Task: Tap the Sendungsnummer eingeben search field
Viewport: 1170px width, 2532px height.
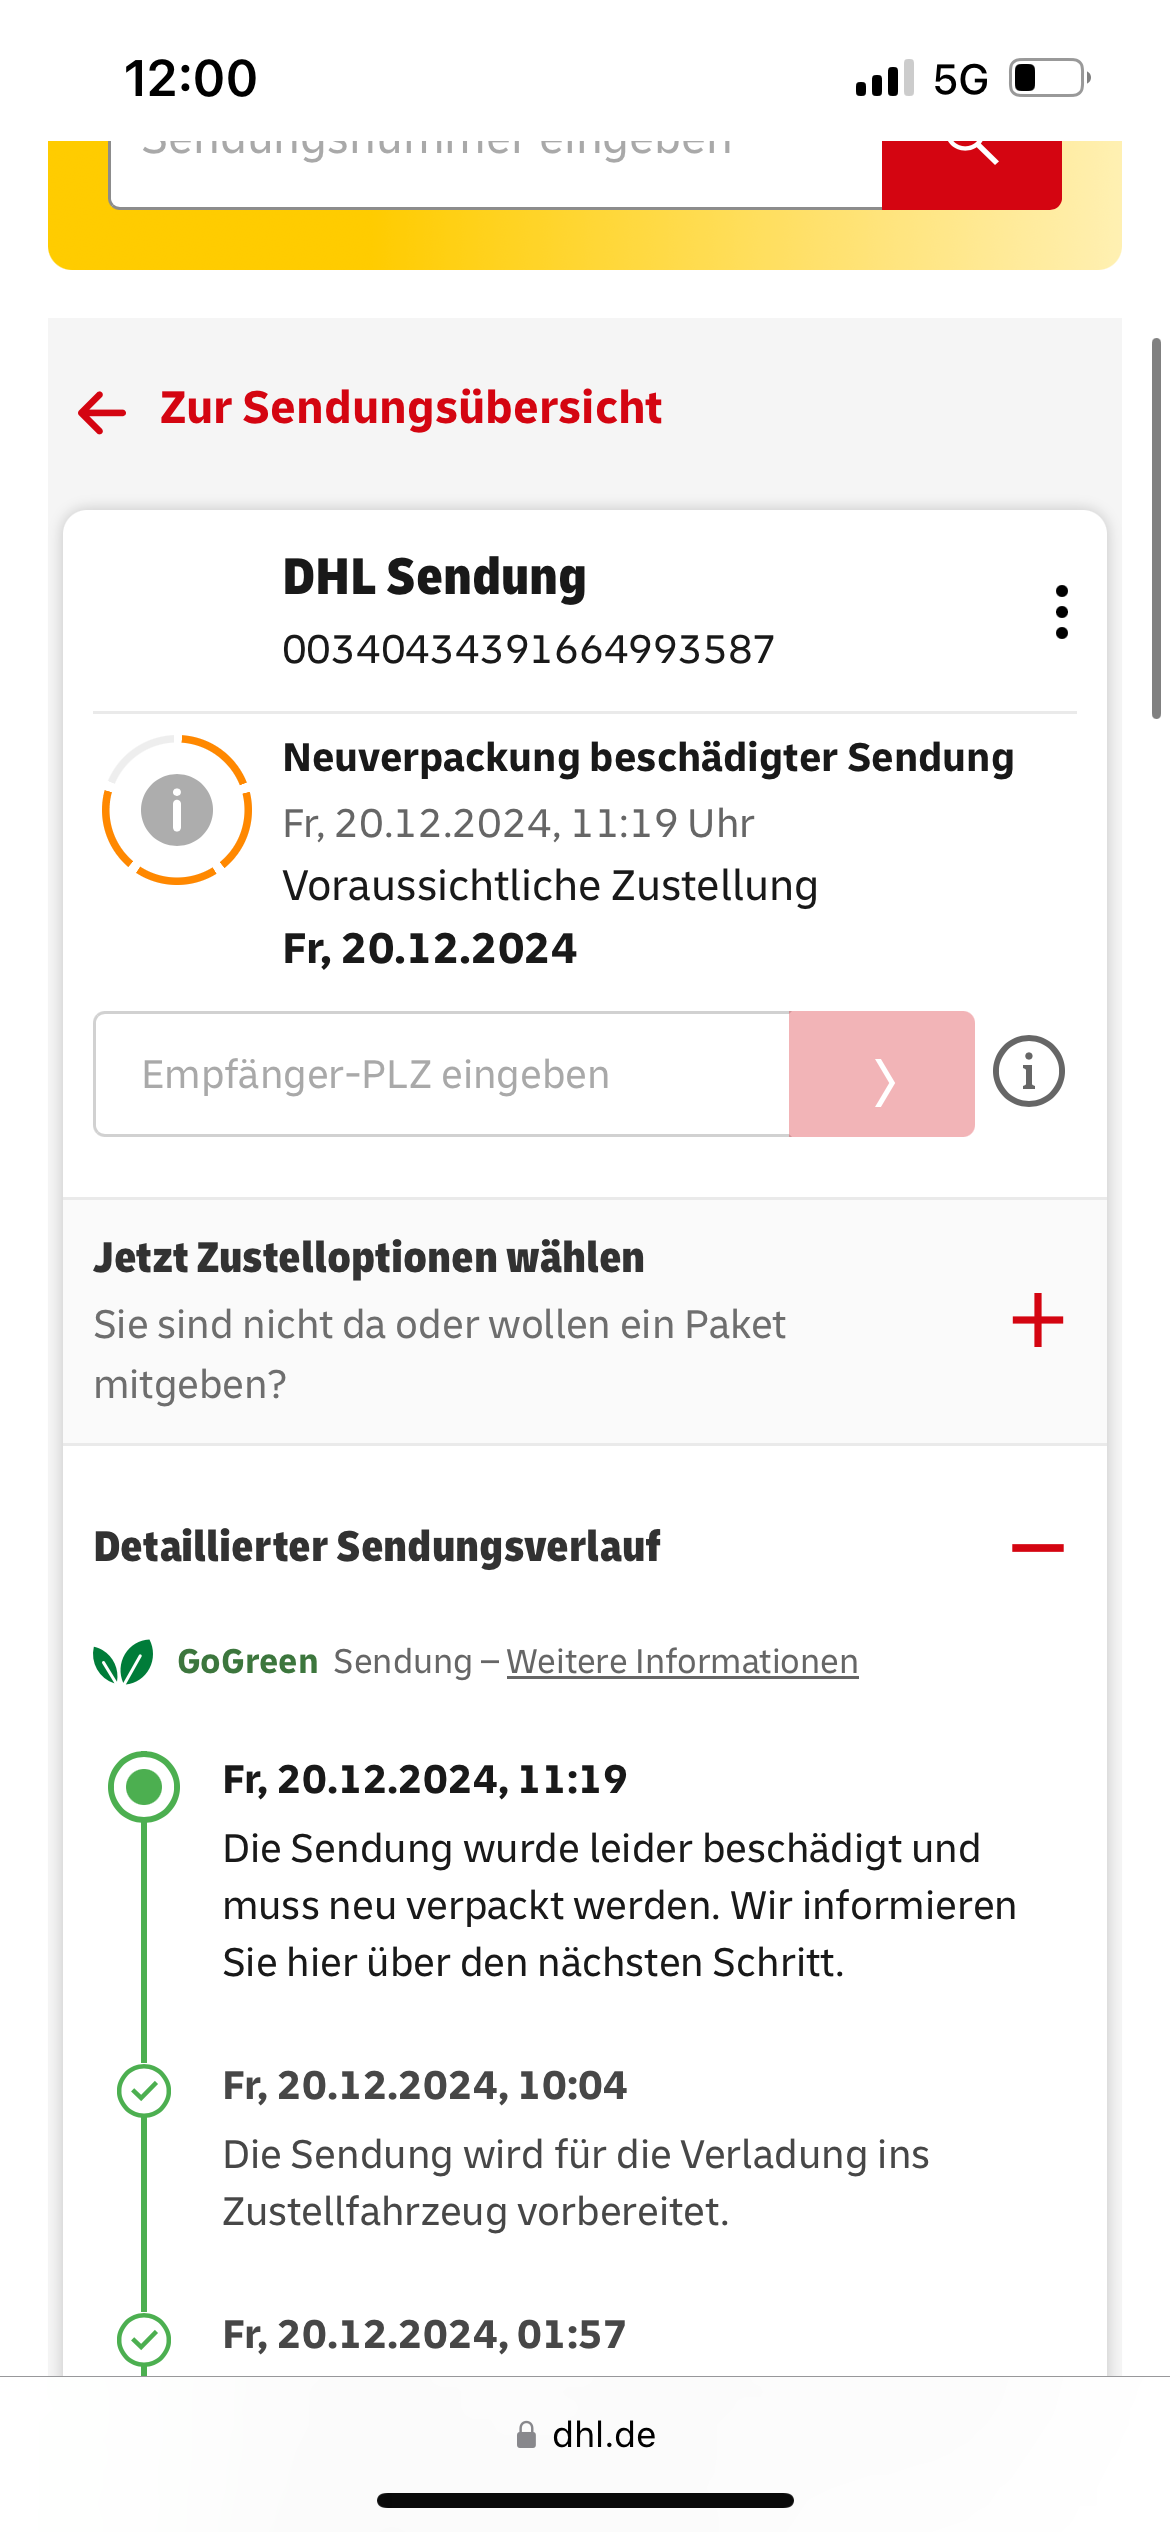Action: click(x=495, y=172)
